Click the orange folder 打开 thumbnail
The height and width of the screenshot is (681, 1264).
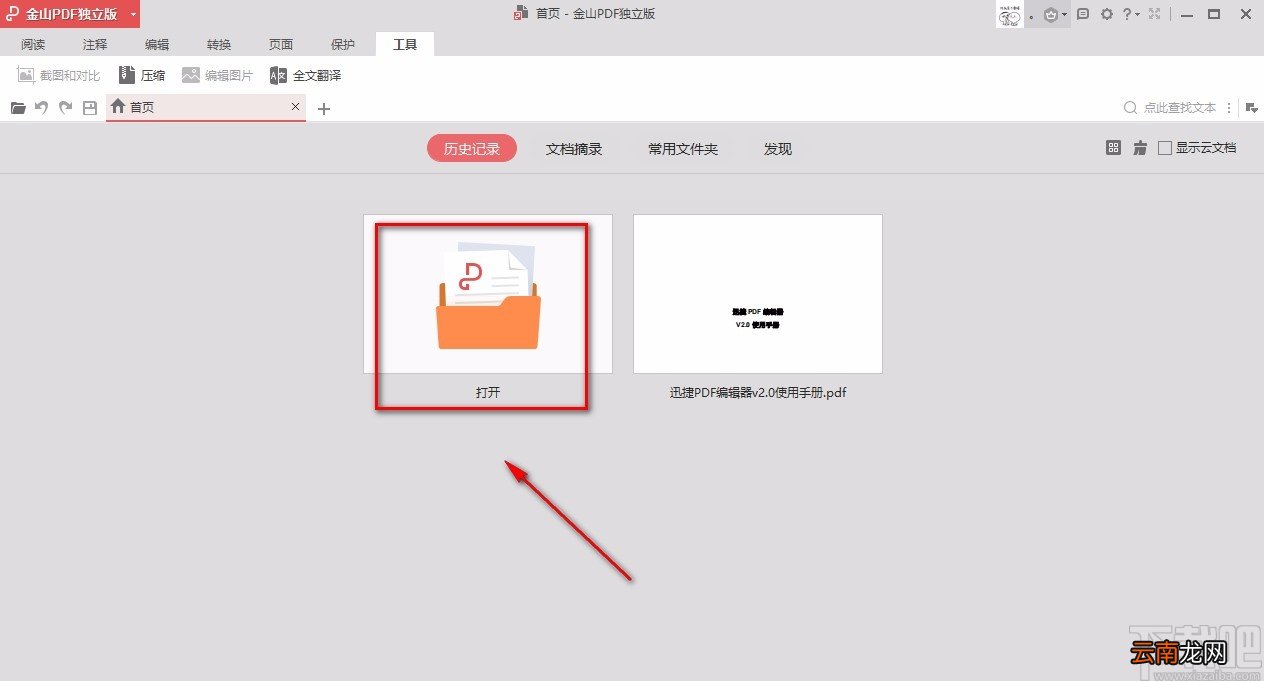pos(488,294)
